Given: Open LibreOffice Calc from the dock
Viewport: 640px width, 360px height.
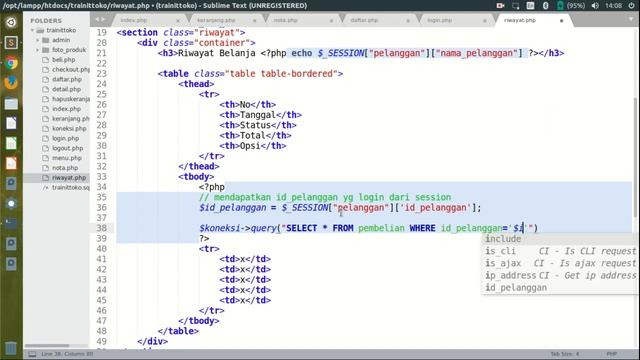Looking at the screenshot, I should [x=11, y=143].
